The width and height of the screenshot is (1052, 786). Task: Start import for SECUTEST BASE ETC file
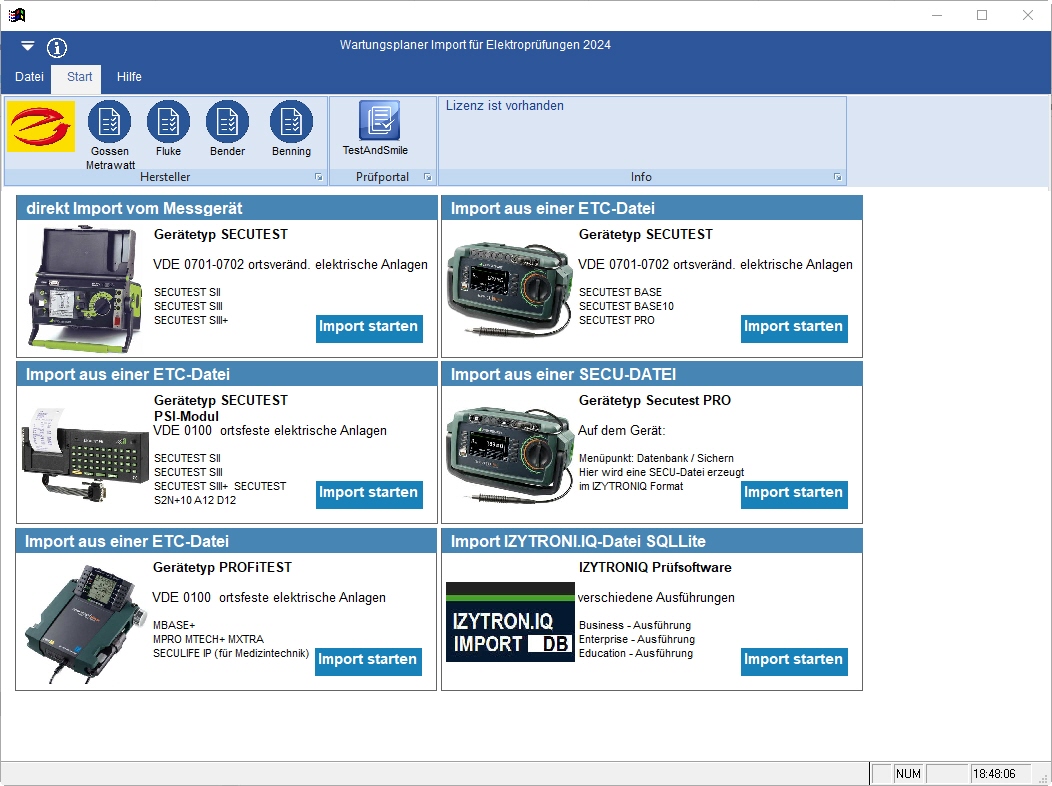click(794, 327)
